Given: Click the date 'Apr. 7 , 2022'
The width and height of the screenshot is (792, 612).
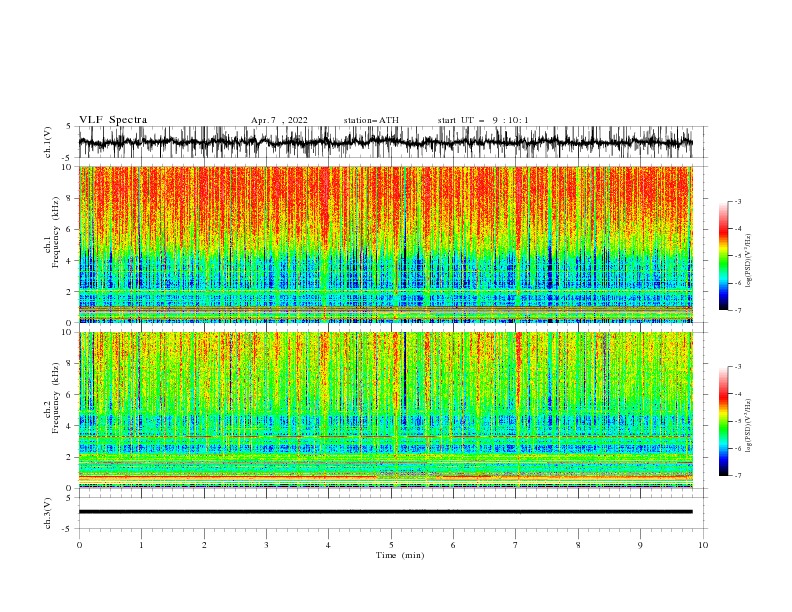Looking at the screenshot, I should click(279, 120).
